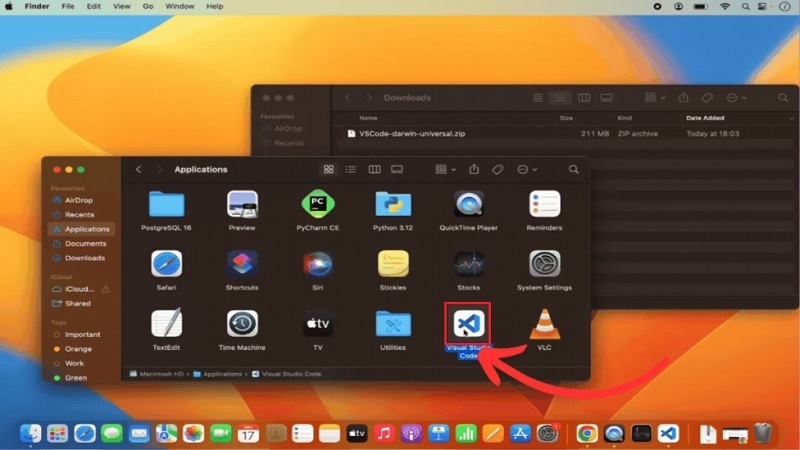Select the Siri app icon
Screen dimensions: 800x450
[x=317, y=264]
